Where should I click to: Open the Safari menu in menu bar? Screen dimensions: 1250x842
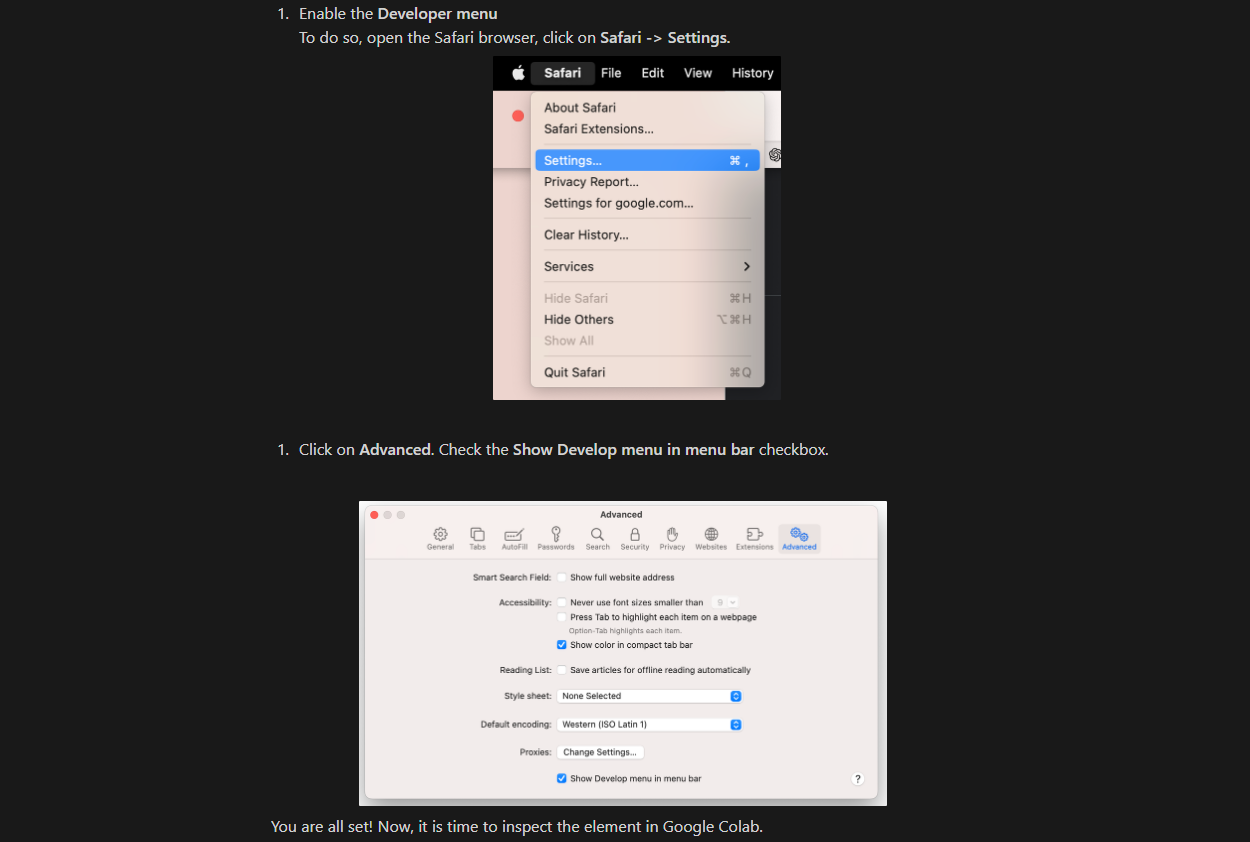point(562,73)
